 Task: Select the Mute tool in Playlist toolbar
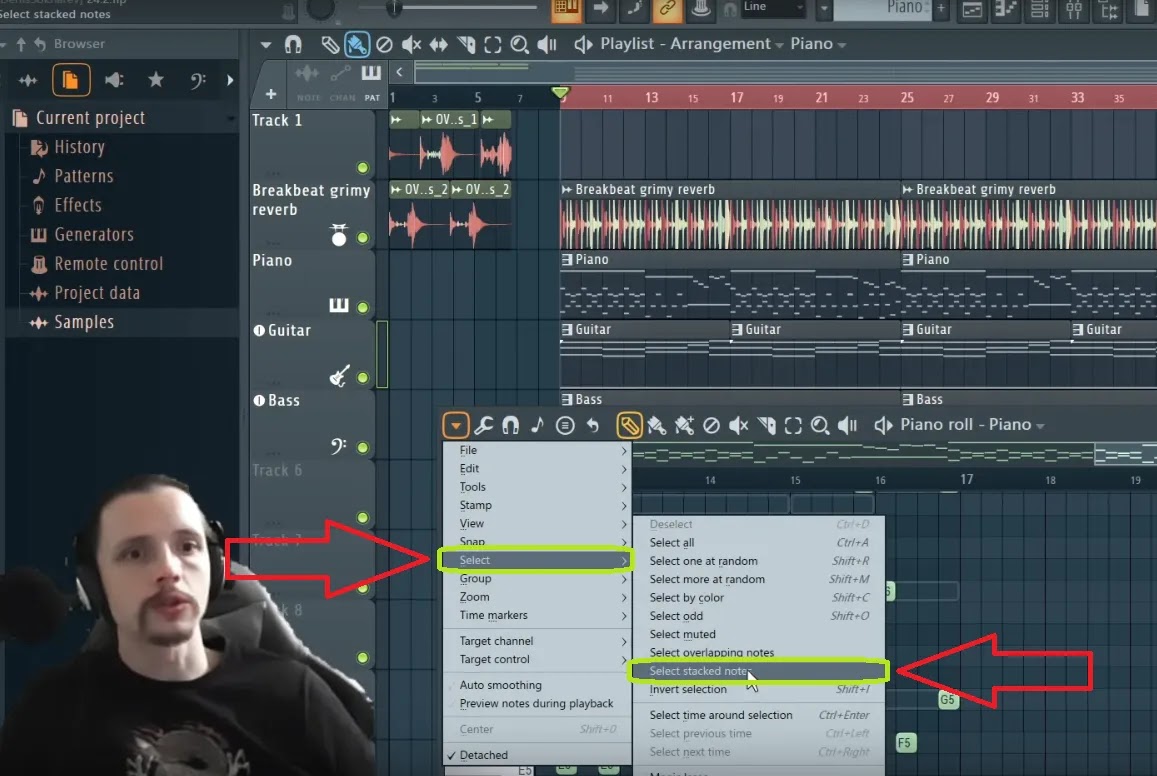pyautogui.click(x=411, y=44)
